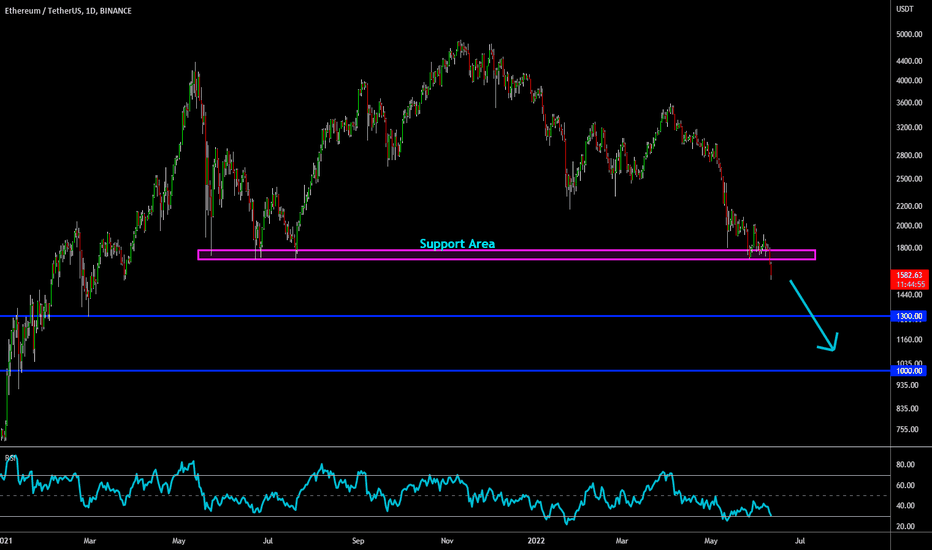Click the 755.00 price axis label
Viewport: 932px width, 550px height.
(x=908, y=430)
